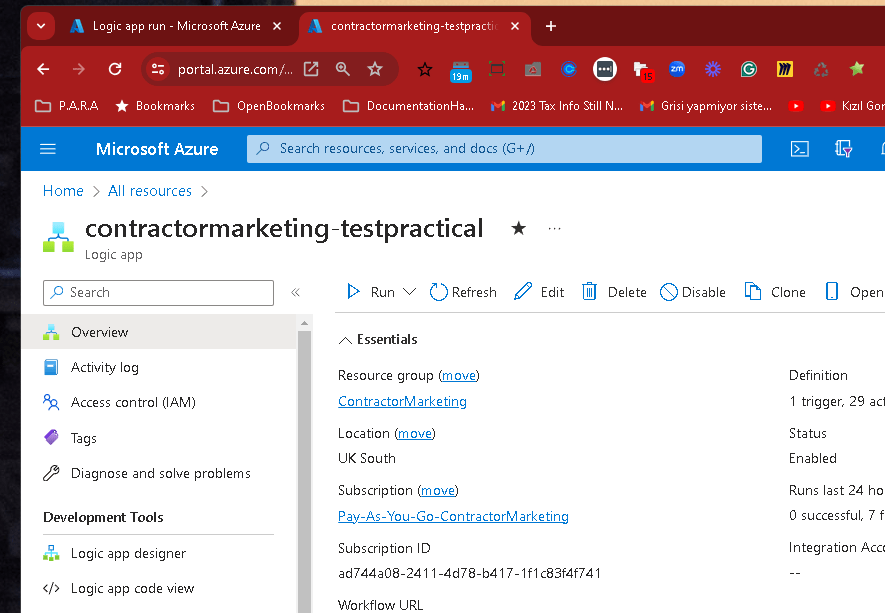
Task: Open the OpenBookmarks folder
Action: [x=269, y=106]
